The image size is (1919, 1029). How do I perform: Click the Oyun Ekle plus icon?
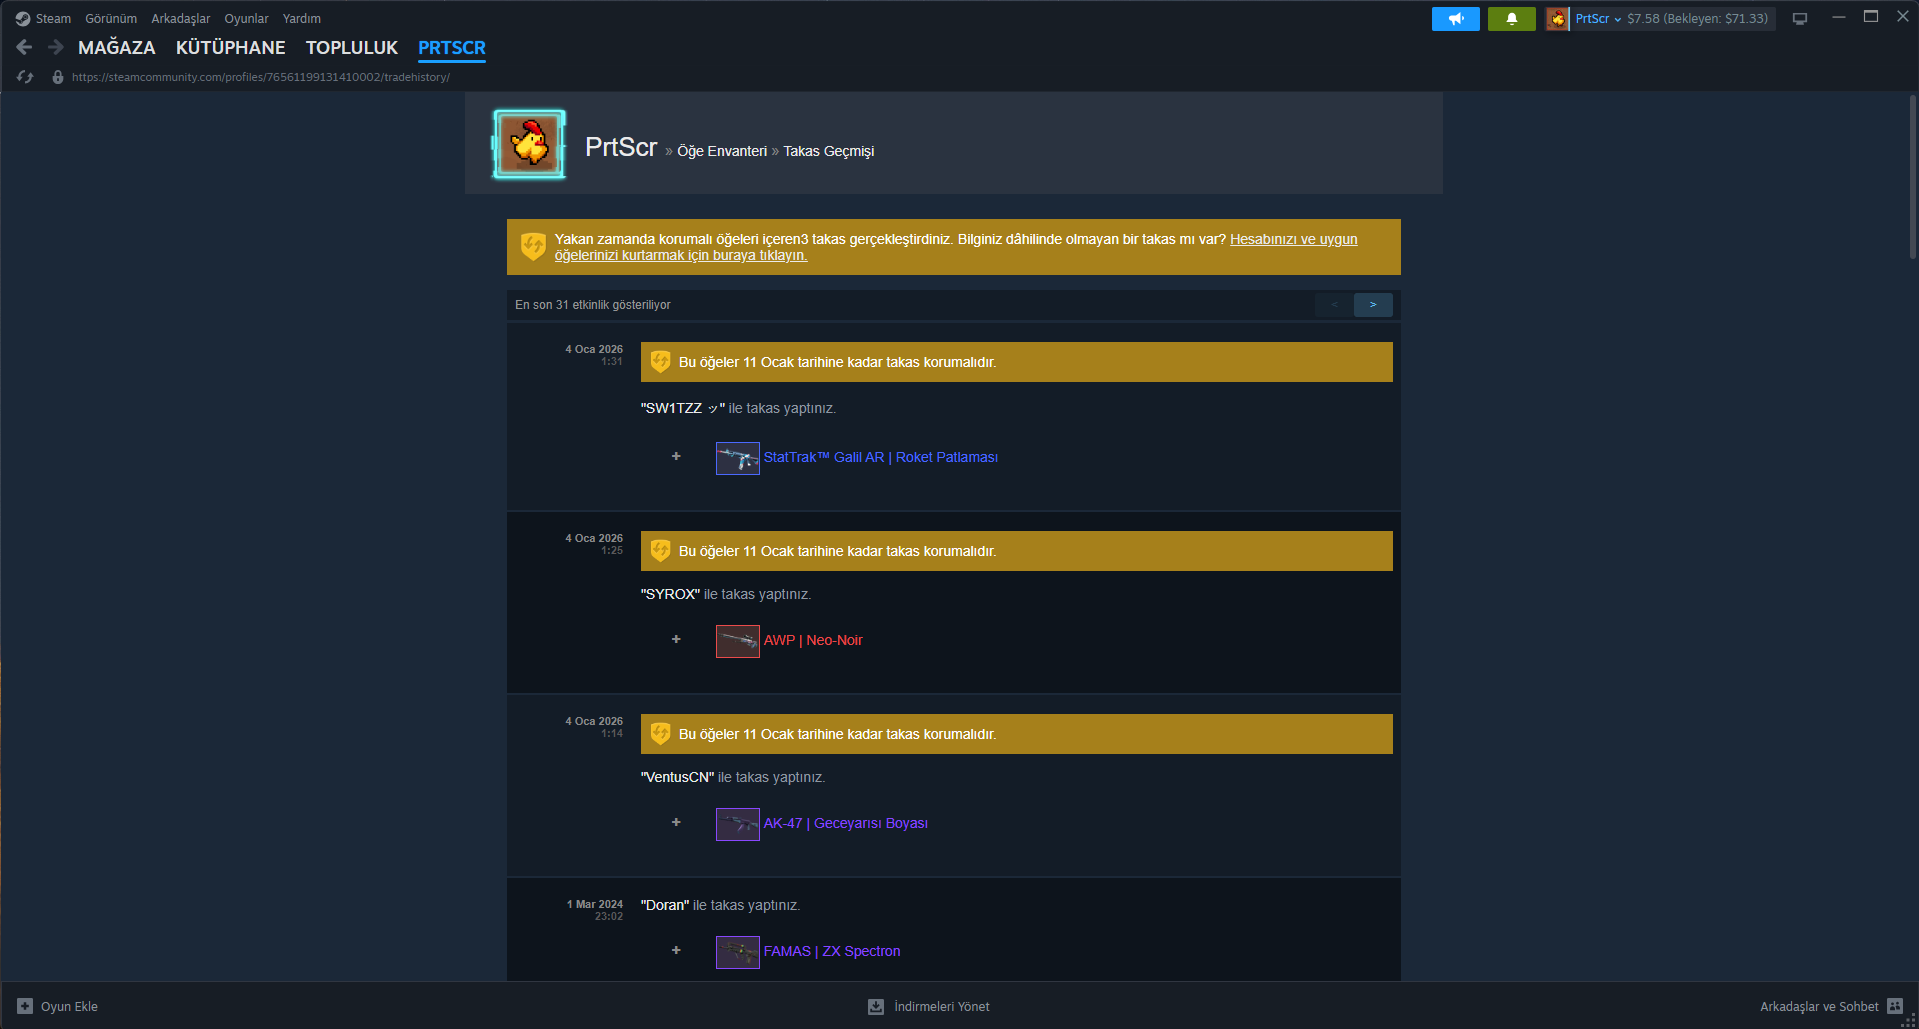pyautogui.click(x=25, y=1006)
